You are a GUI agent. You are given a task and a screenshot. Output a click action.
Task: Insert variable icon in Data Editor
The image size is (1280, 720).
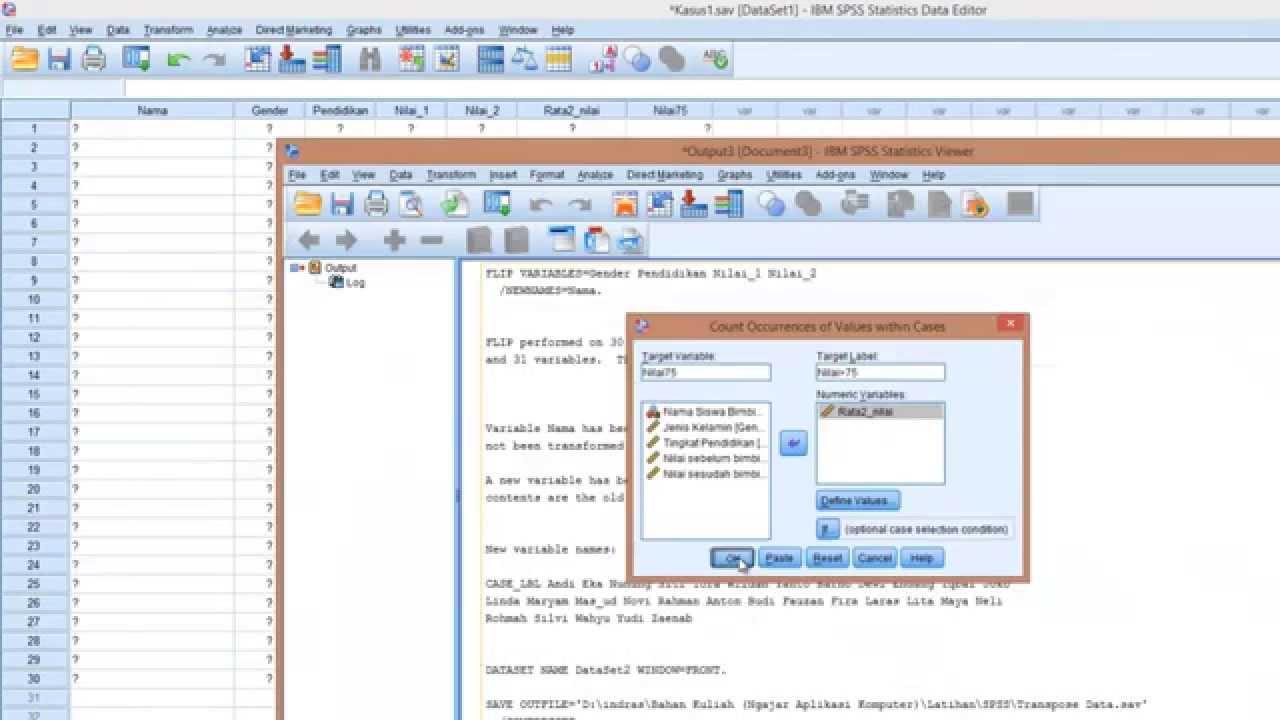pos(446,60)
